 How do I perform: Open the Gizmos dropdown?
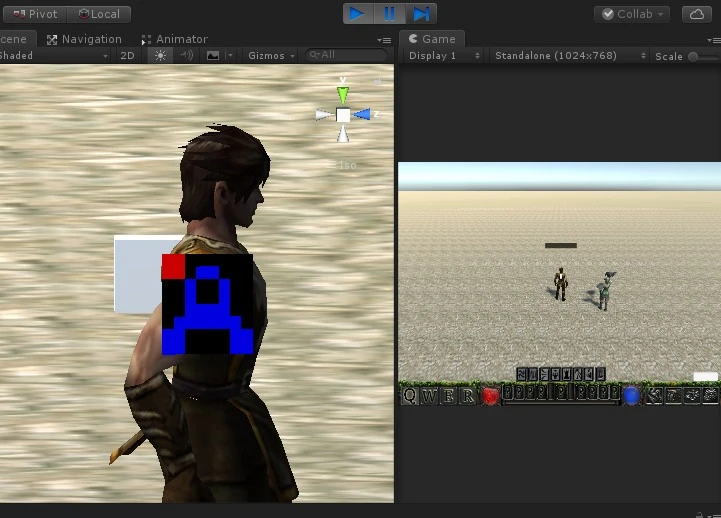point(271,56)
